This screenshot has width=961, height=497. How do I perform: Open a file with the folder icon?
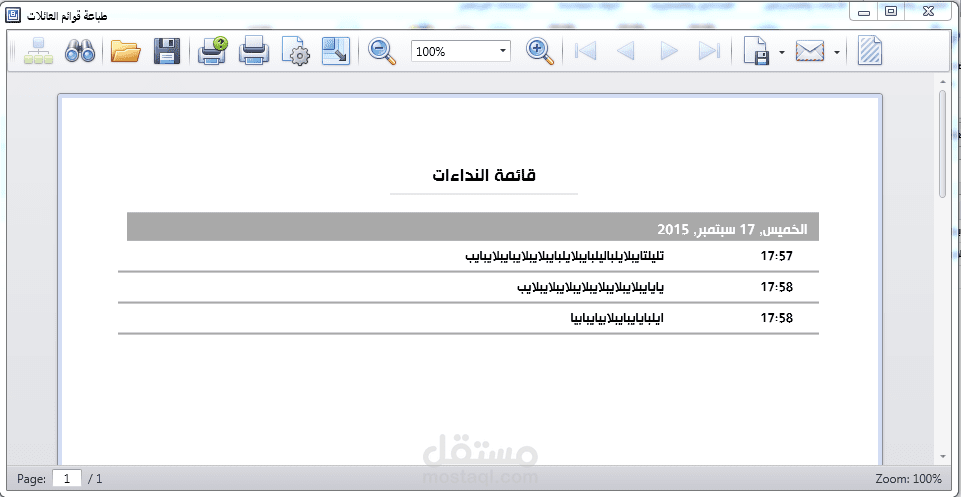click(126, 51)
